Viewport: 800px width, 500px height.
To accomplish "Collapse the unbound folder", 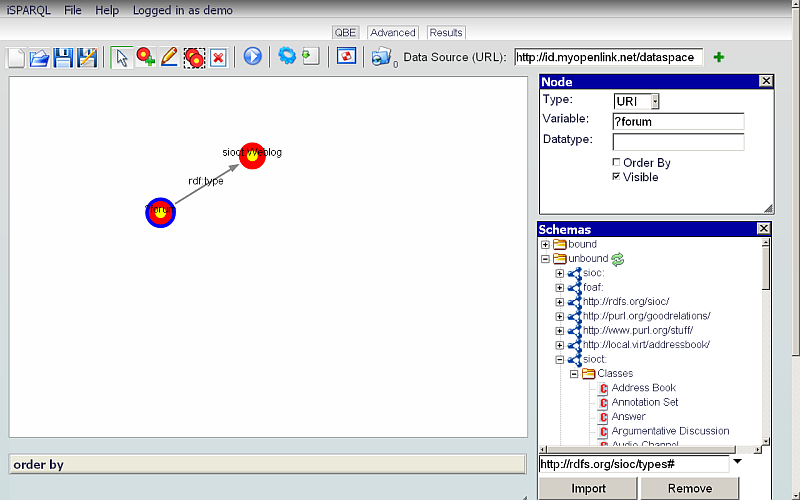I will (x=545, y=259).
